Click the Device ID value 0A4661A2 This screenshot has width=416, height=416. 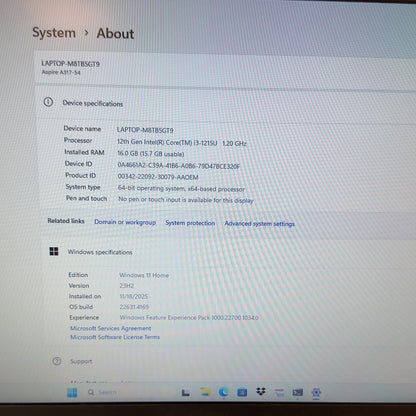[178, 165]
